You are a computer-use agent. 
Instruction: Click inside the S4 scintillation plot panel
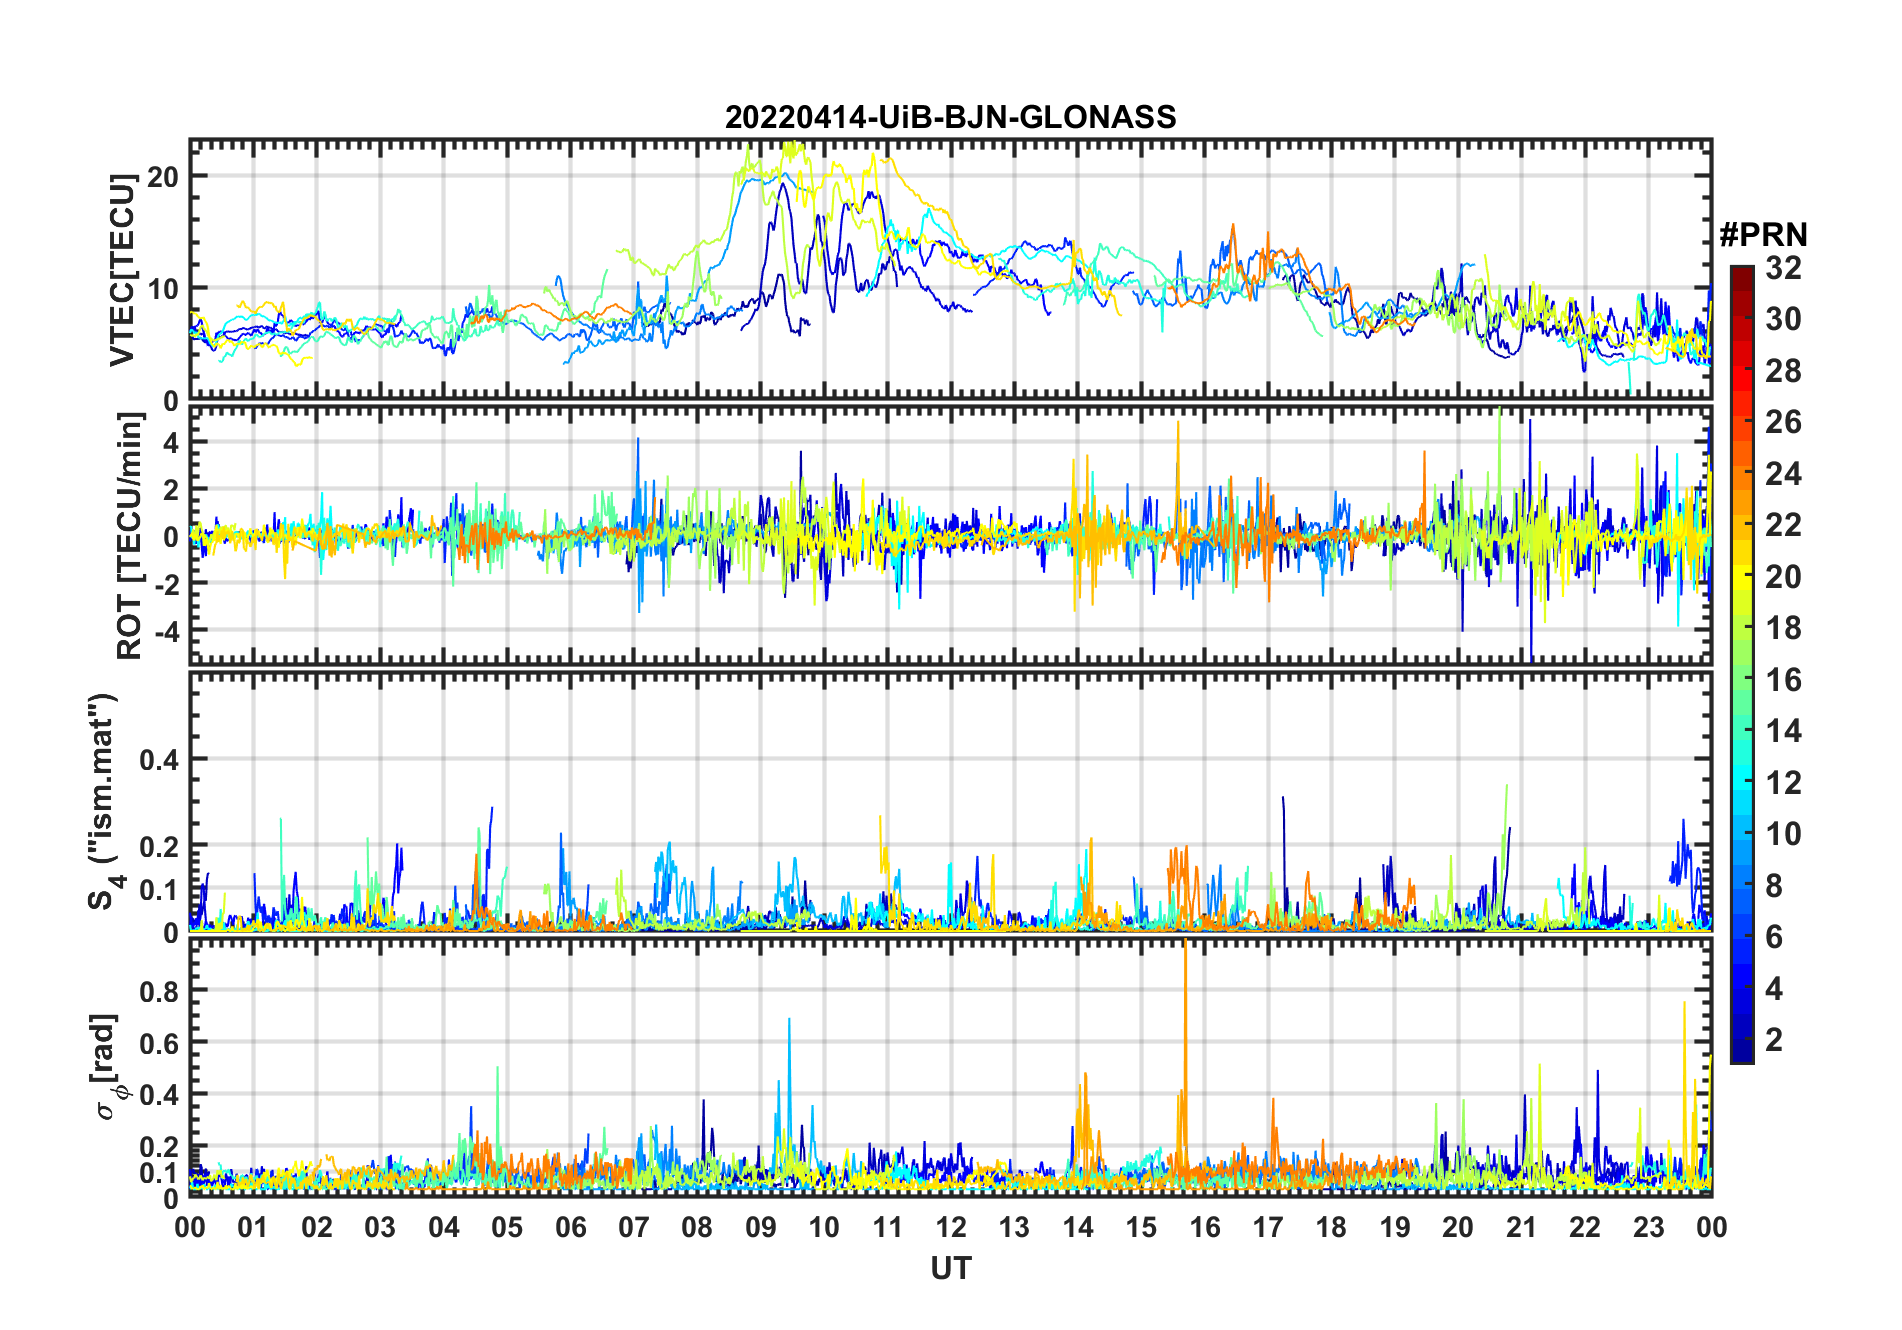pos(951,801)
